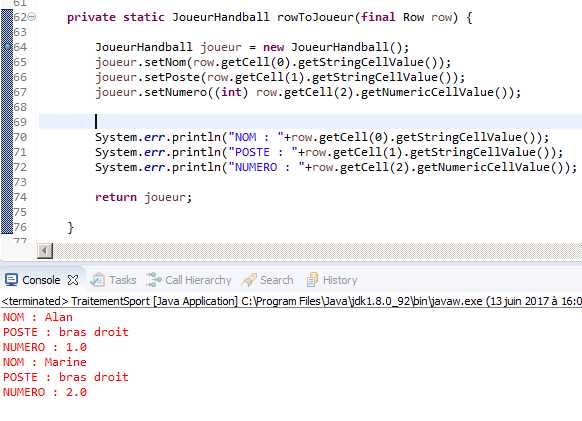This screenshot has width=582, height=421.
Task: Click 'NUMERO : 2.0' console output line
Action: [45, 392]
